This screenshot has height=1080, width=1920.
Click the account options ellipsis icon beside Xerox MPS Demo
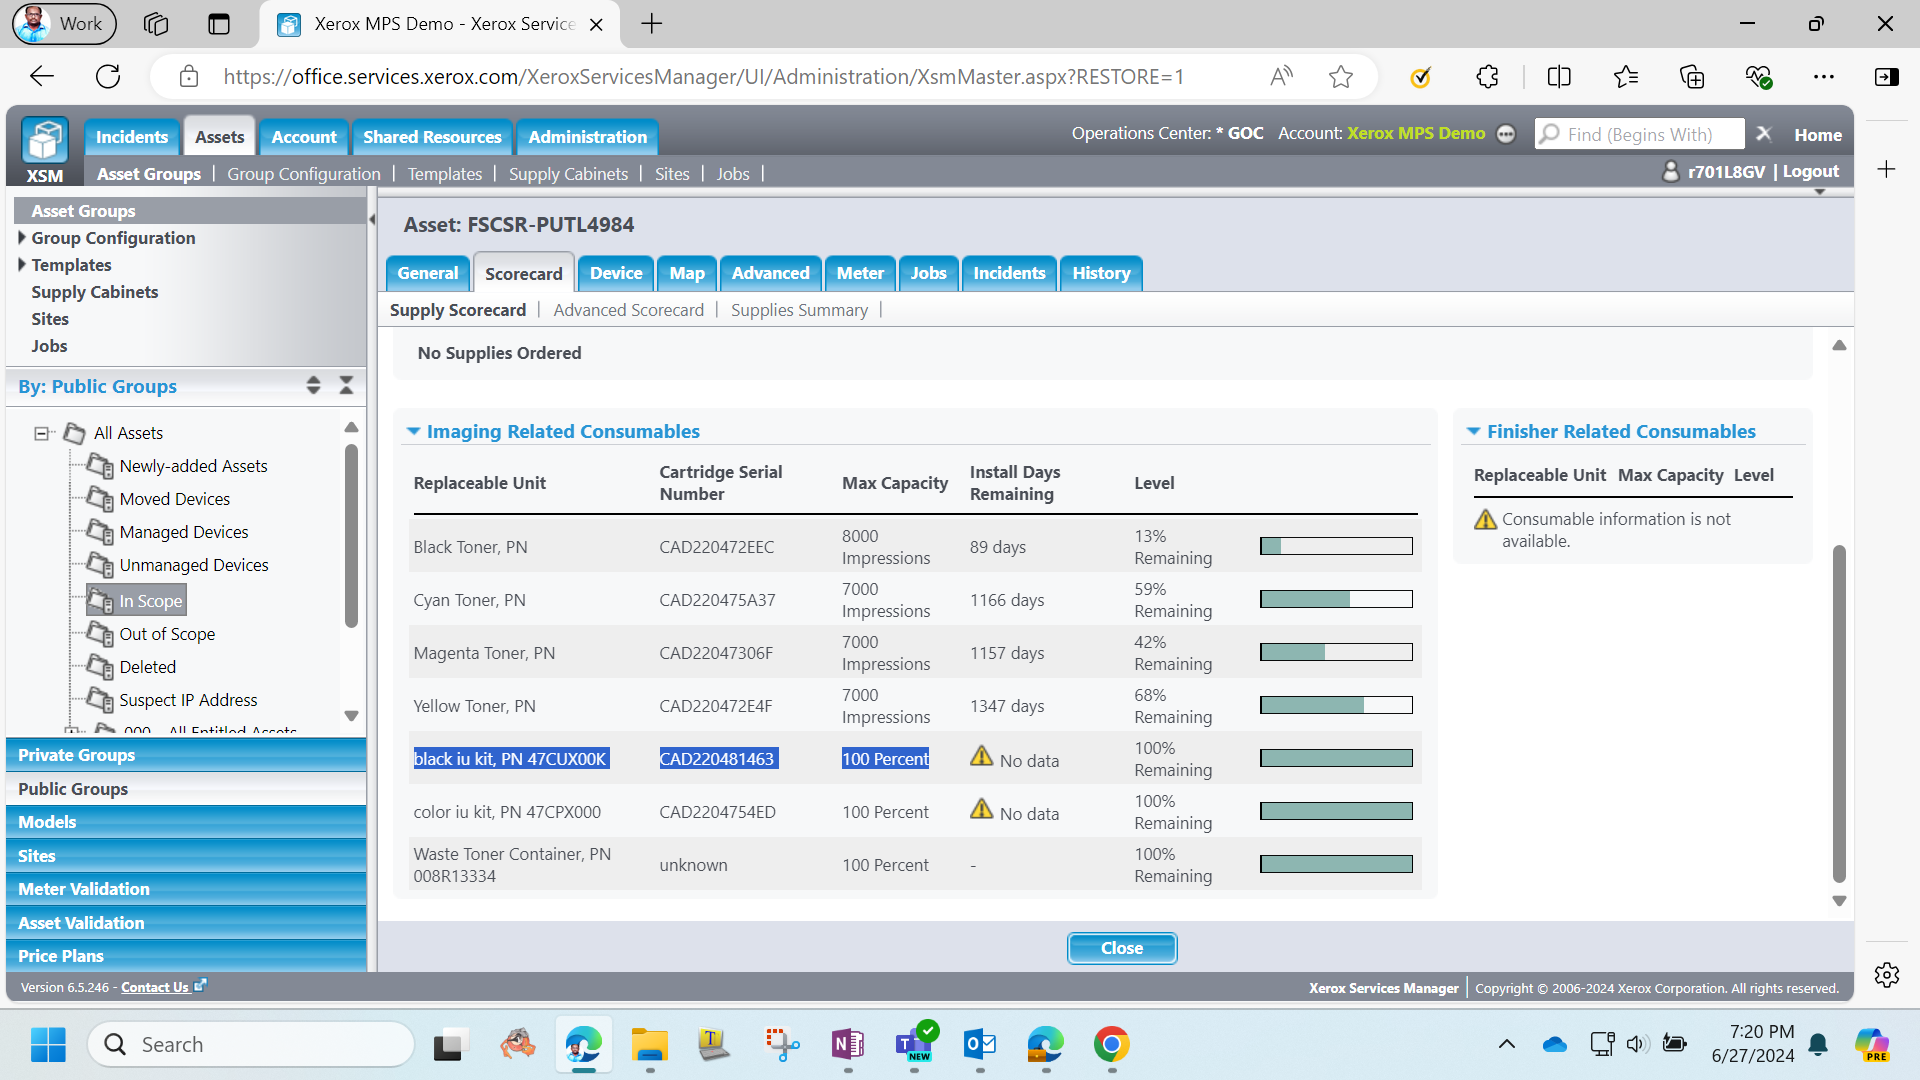(x=1506, y=134)
